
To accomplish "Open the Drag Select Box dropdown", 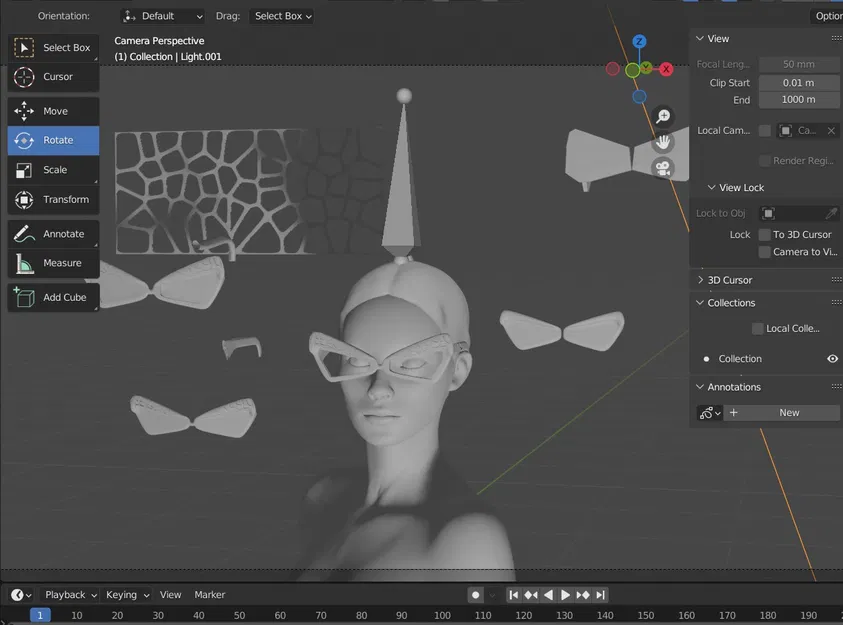I will point(282,16).
